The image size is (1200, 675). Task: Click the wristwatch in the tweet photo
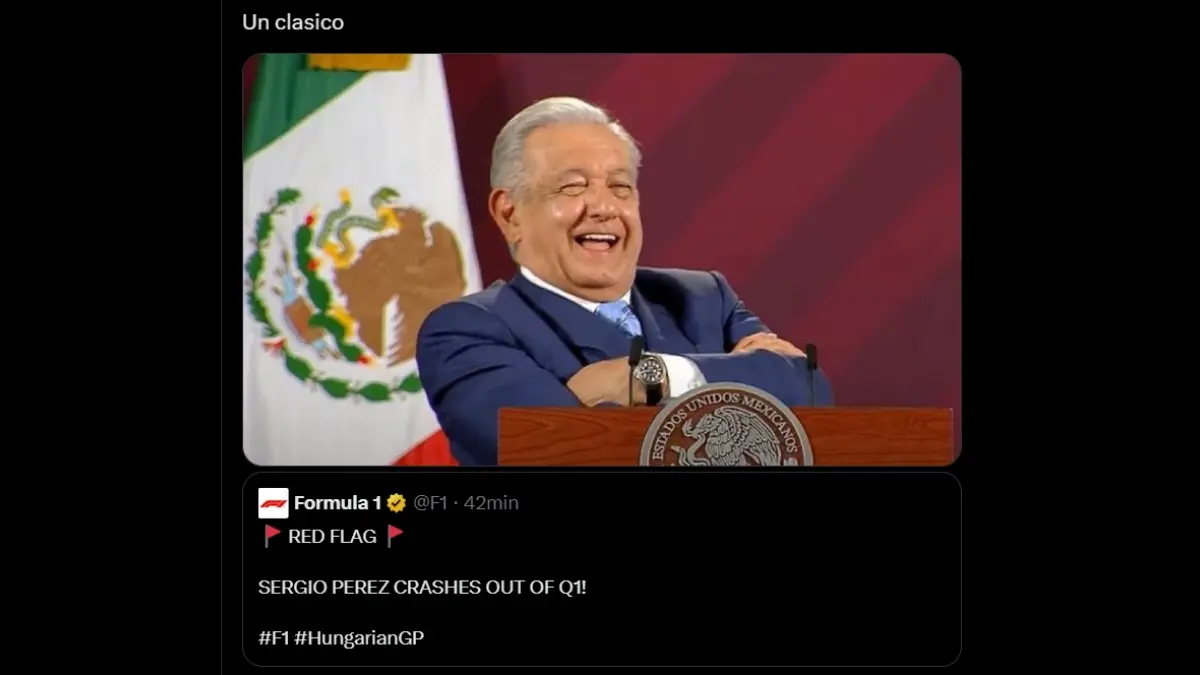click(651, 371)
